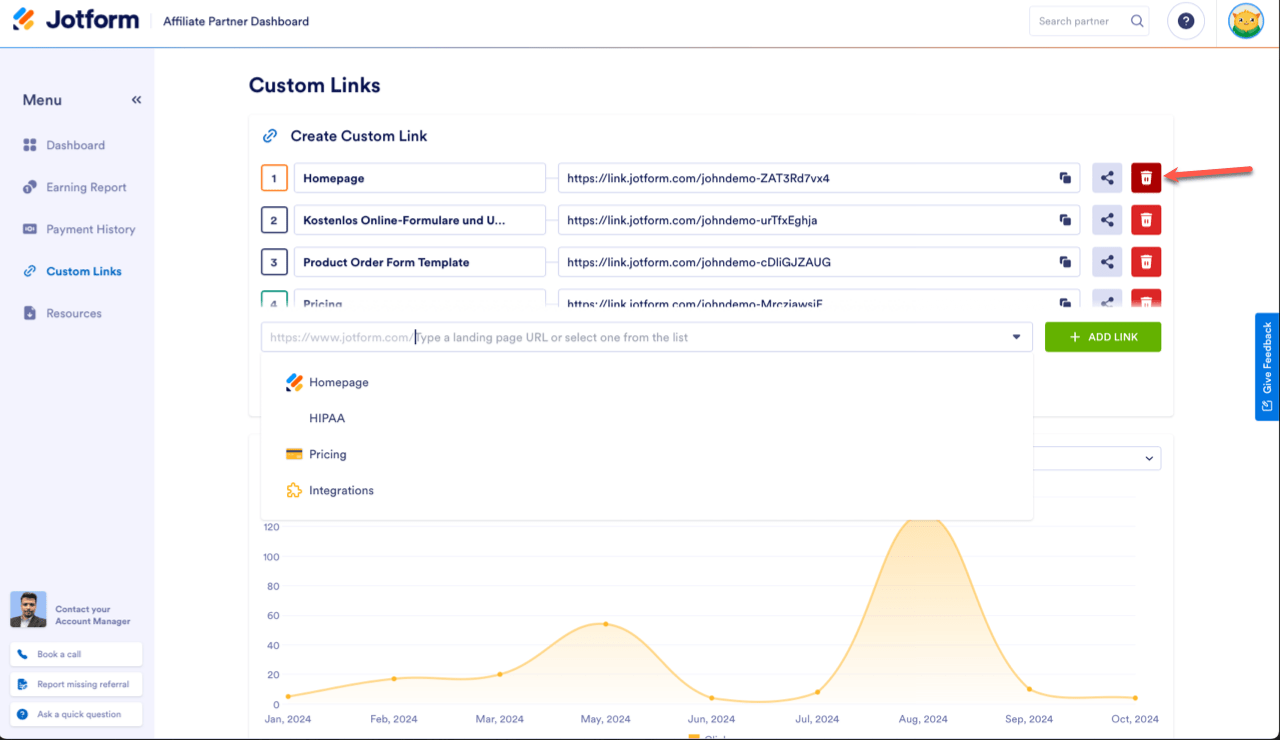The height and width of the screenshot is (740, 1280).
Task: Open the user avatar profile menu
Action: [1245, 21]
